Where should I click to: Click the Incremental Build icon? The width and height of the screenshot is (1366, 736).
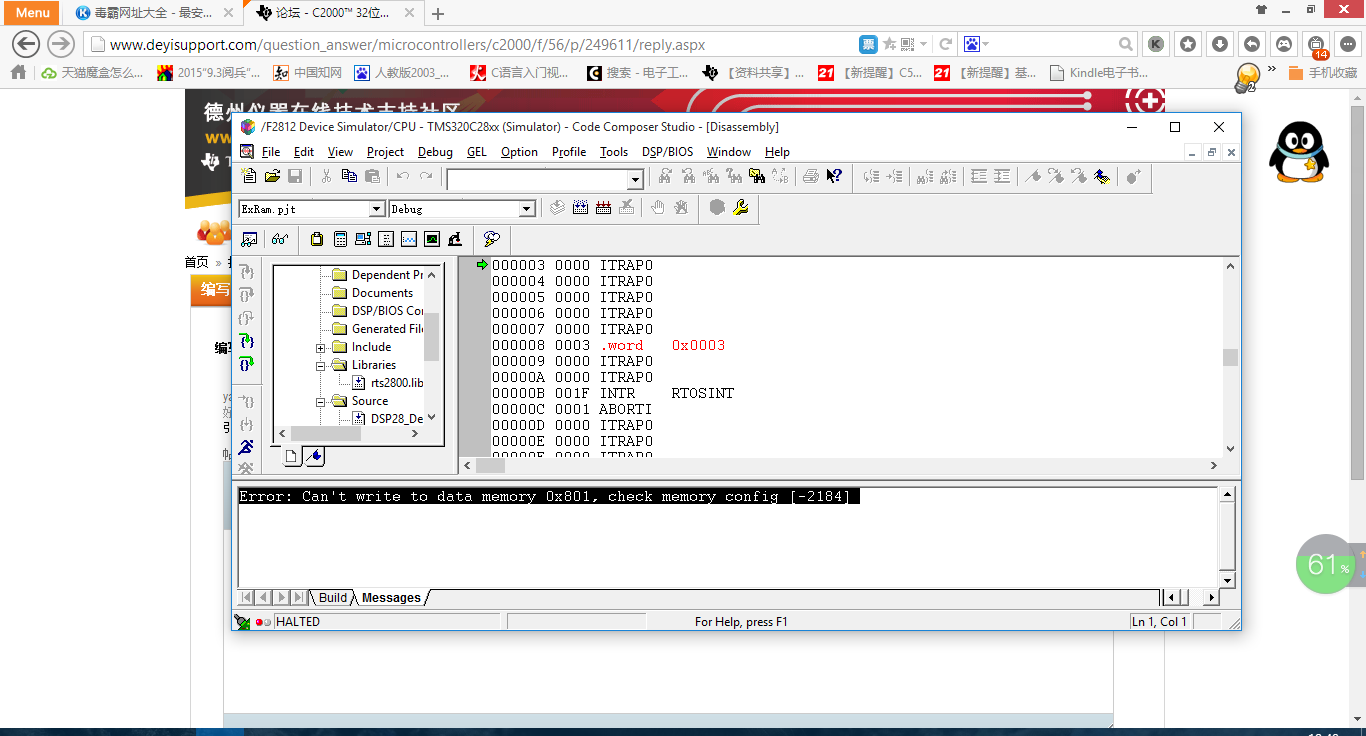click(581, 207)
